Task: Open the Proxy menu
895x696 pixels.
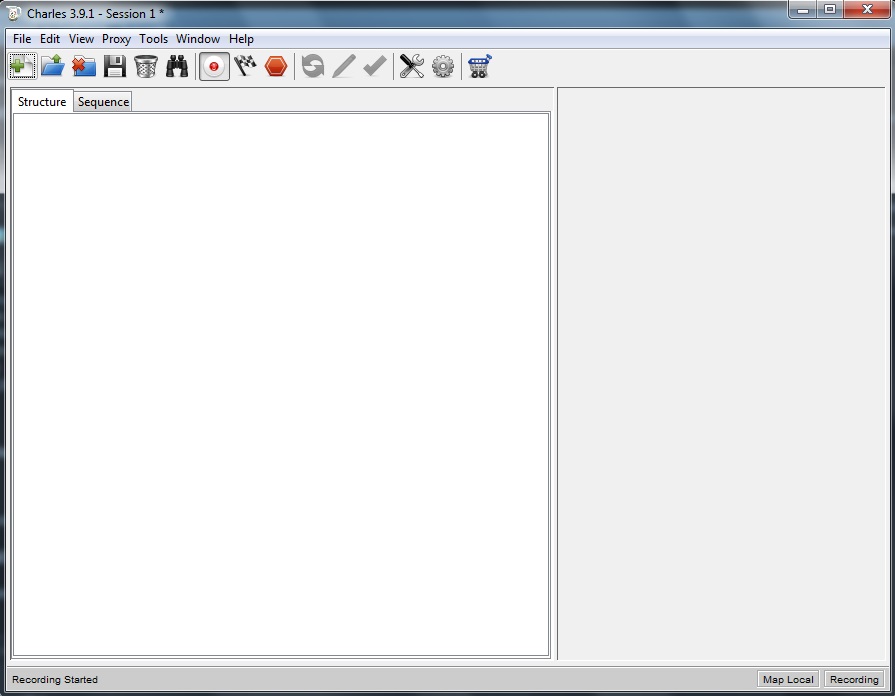Action: click(x=116, y=39)
